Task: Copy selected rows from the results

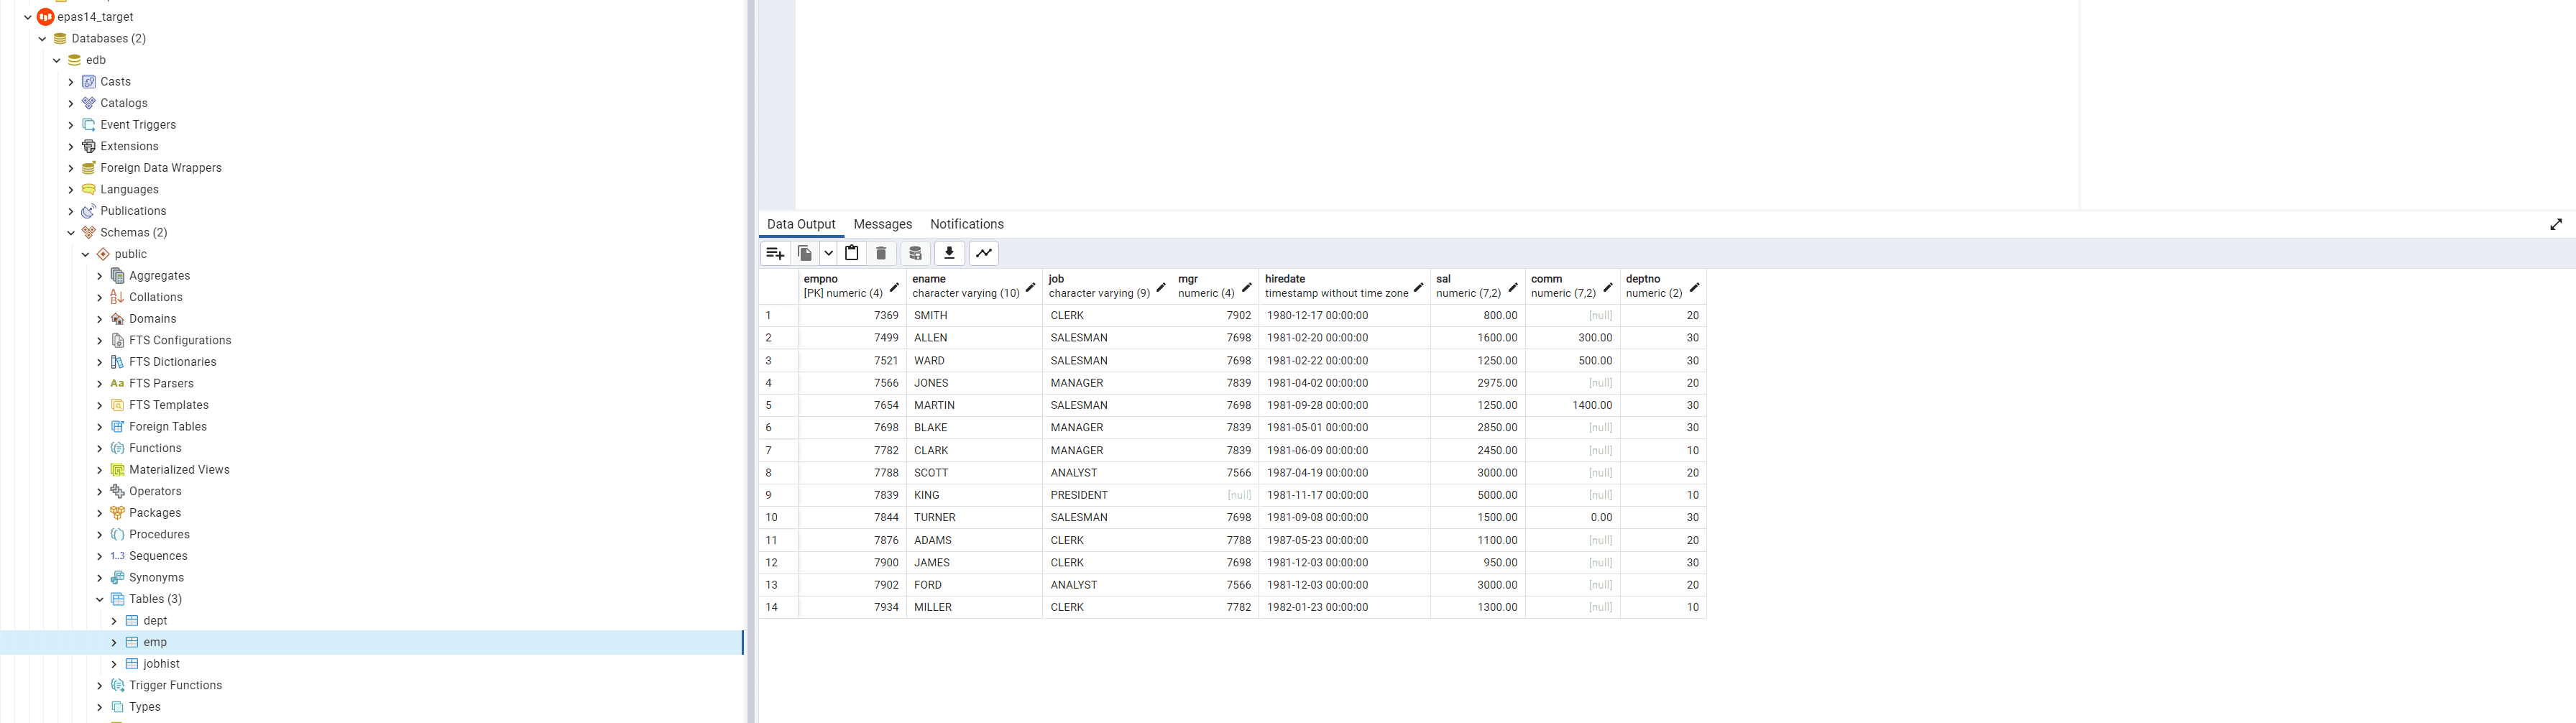Action: pyautogui.click(x=804, y=253)
